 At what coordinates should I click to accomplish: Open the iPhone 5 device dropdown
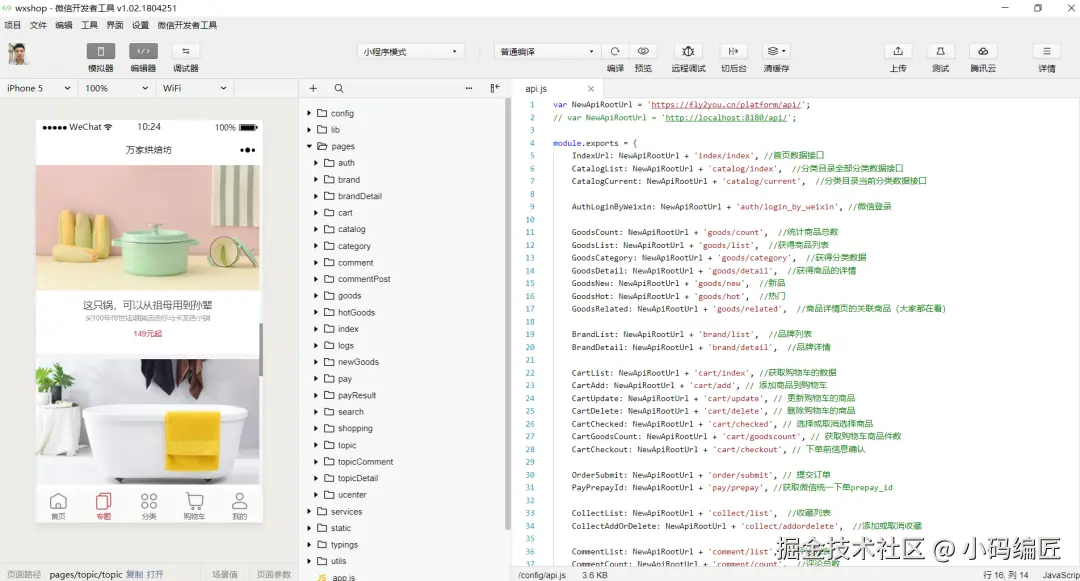(x=38, y=88)
